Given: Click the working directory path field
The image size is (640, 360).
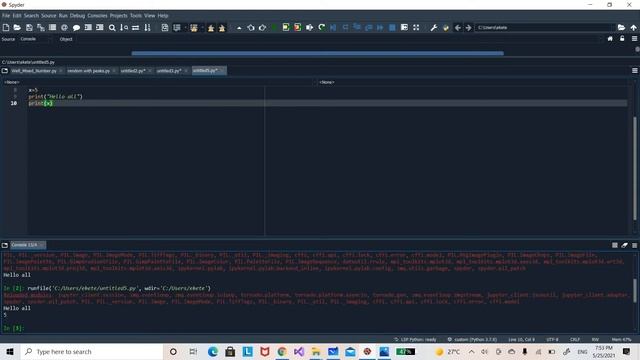Looking at the screenshot, I should 544,27.
